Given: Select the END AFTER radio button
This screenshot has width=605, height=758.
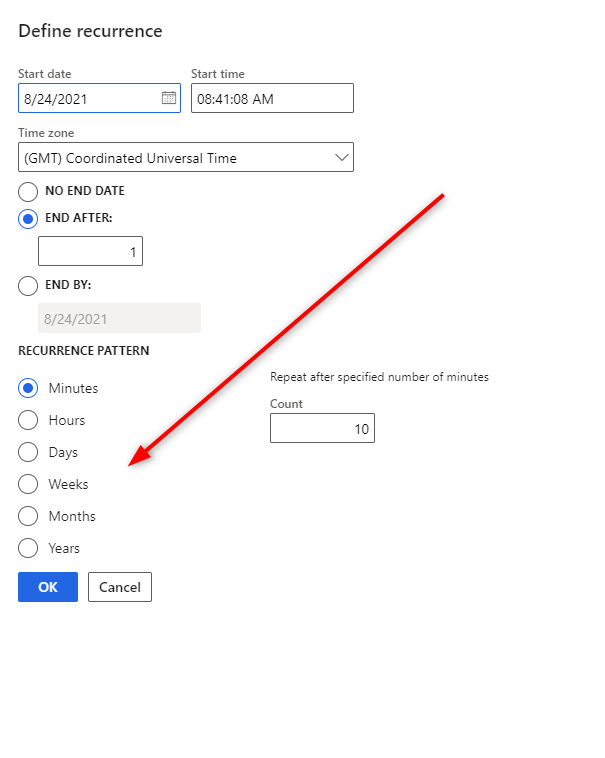Looking at the screenshot, I should (28, 220).
